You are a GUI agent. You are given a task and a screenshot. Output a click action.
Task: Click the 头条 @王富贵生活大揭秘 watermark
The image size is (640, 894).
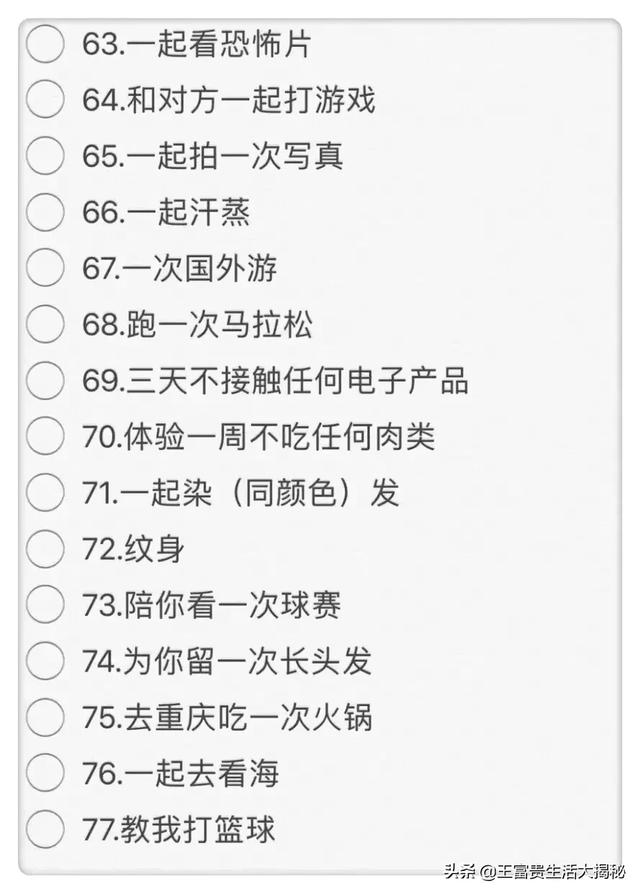point(535,871)
